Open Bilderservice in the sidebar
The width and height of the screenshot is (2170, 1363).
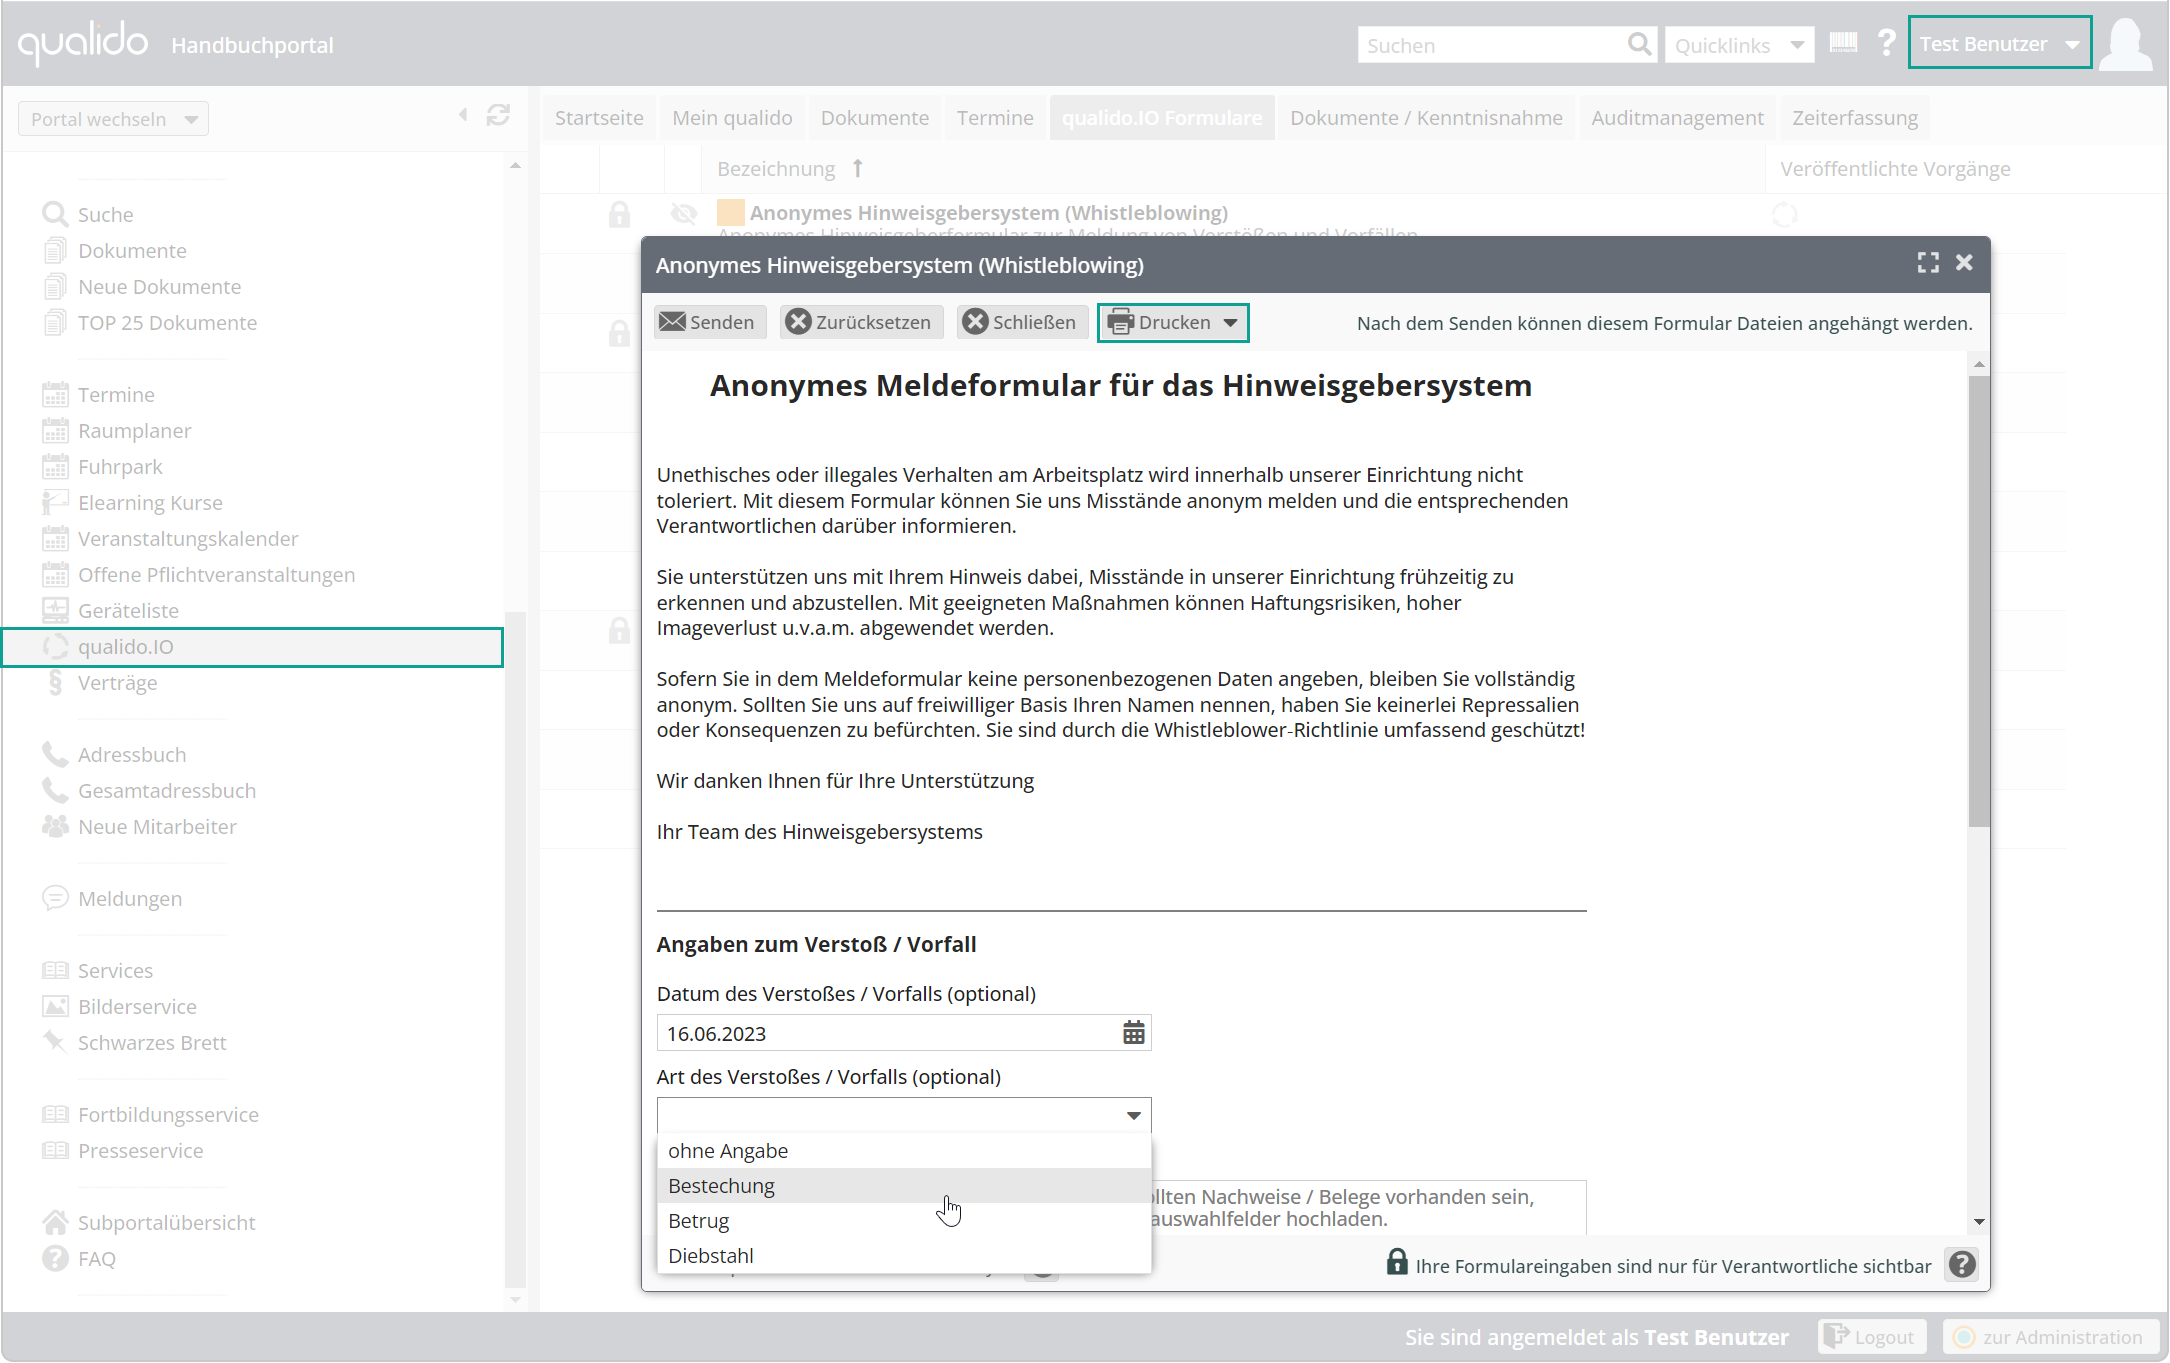coord(137,1007)
